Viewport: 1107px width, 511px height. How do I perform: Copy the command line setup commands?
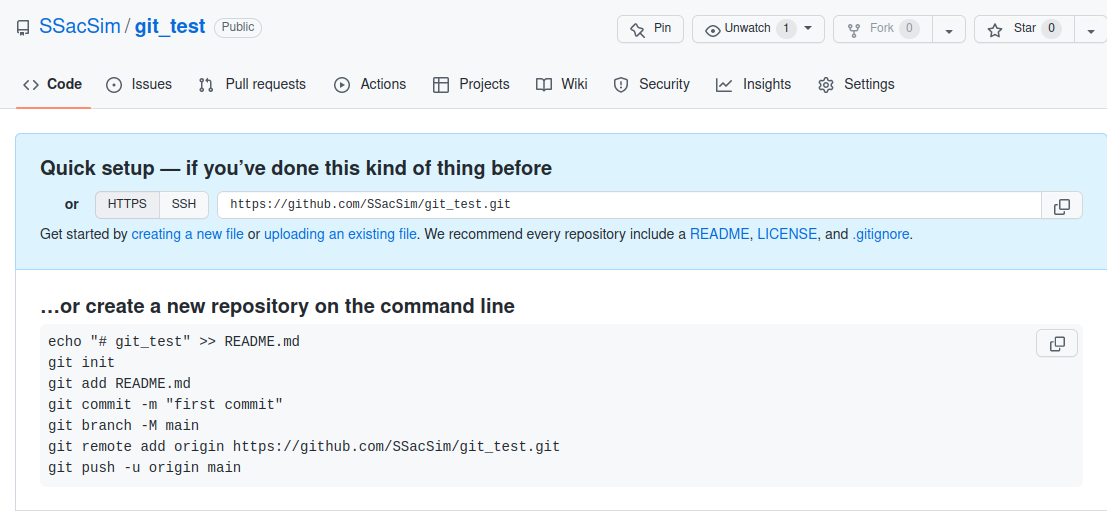point(1057,344)
